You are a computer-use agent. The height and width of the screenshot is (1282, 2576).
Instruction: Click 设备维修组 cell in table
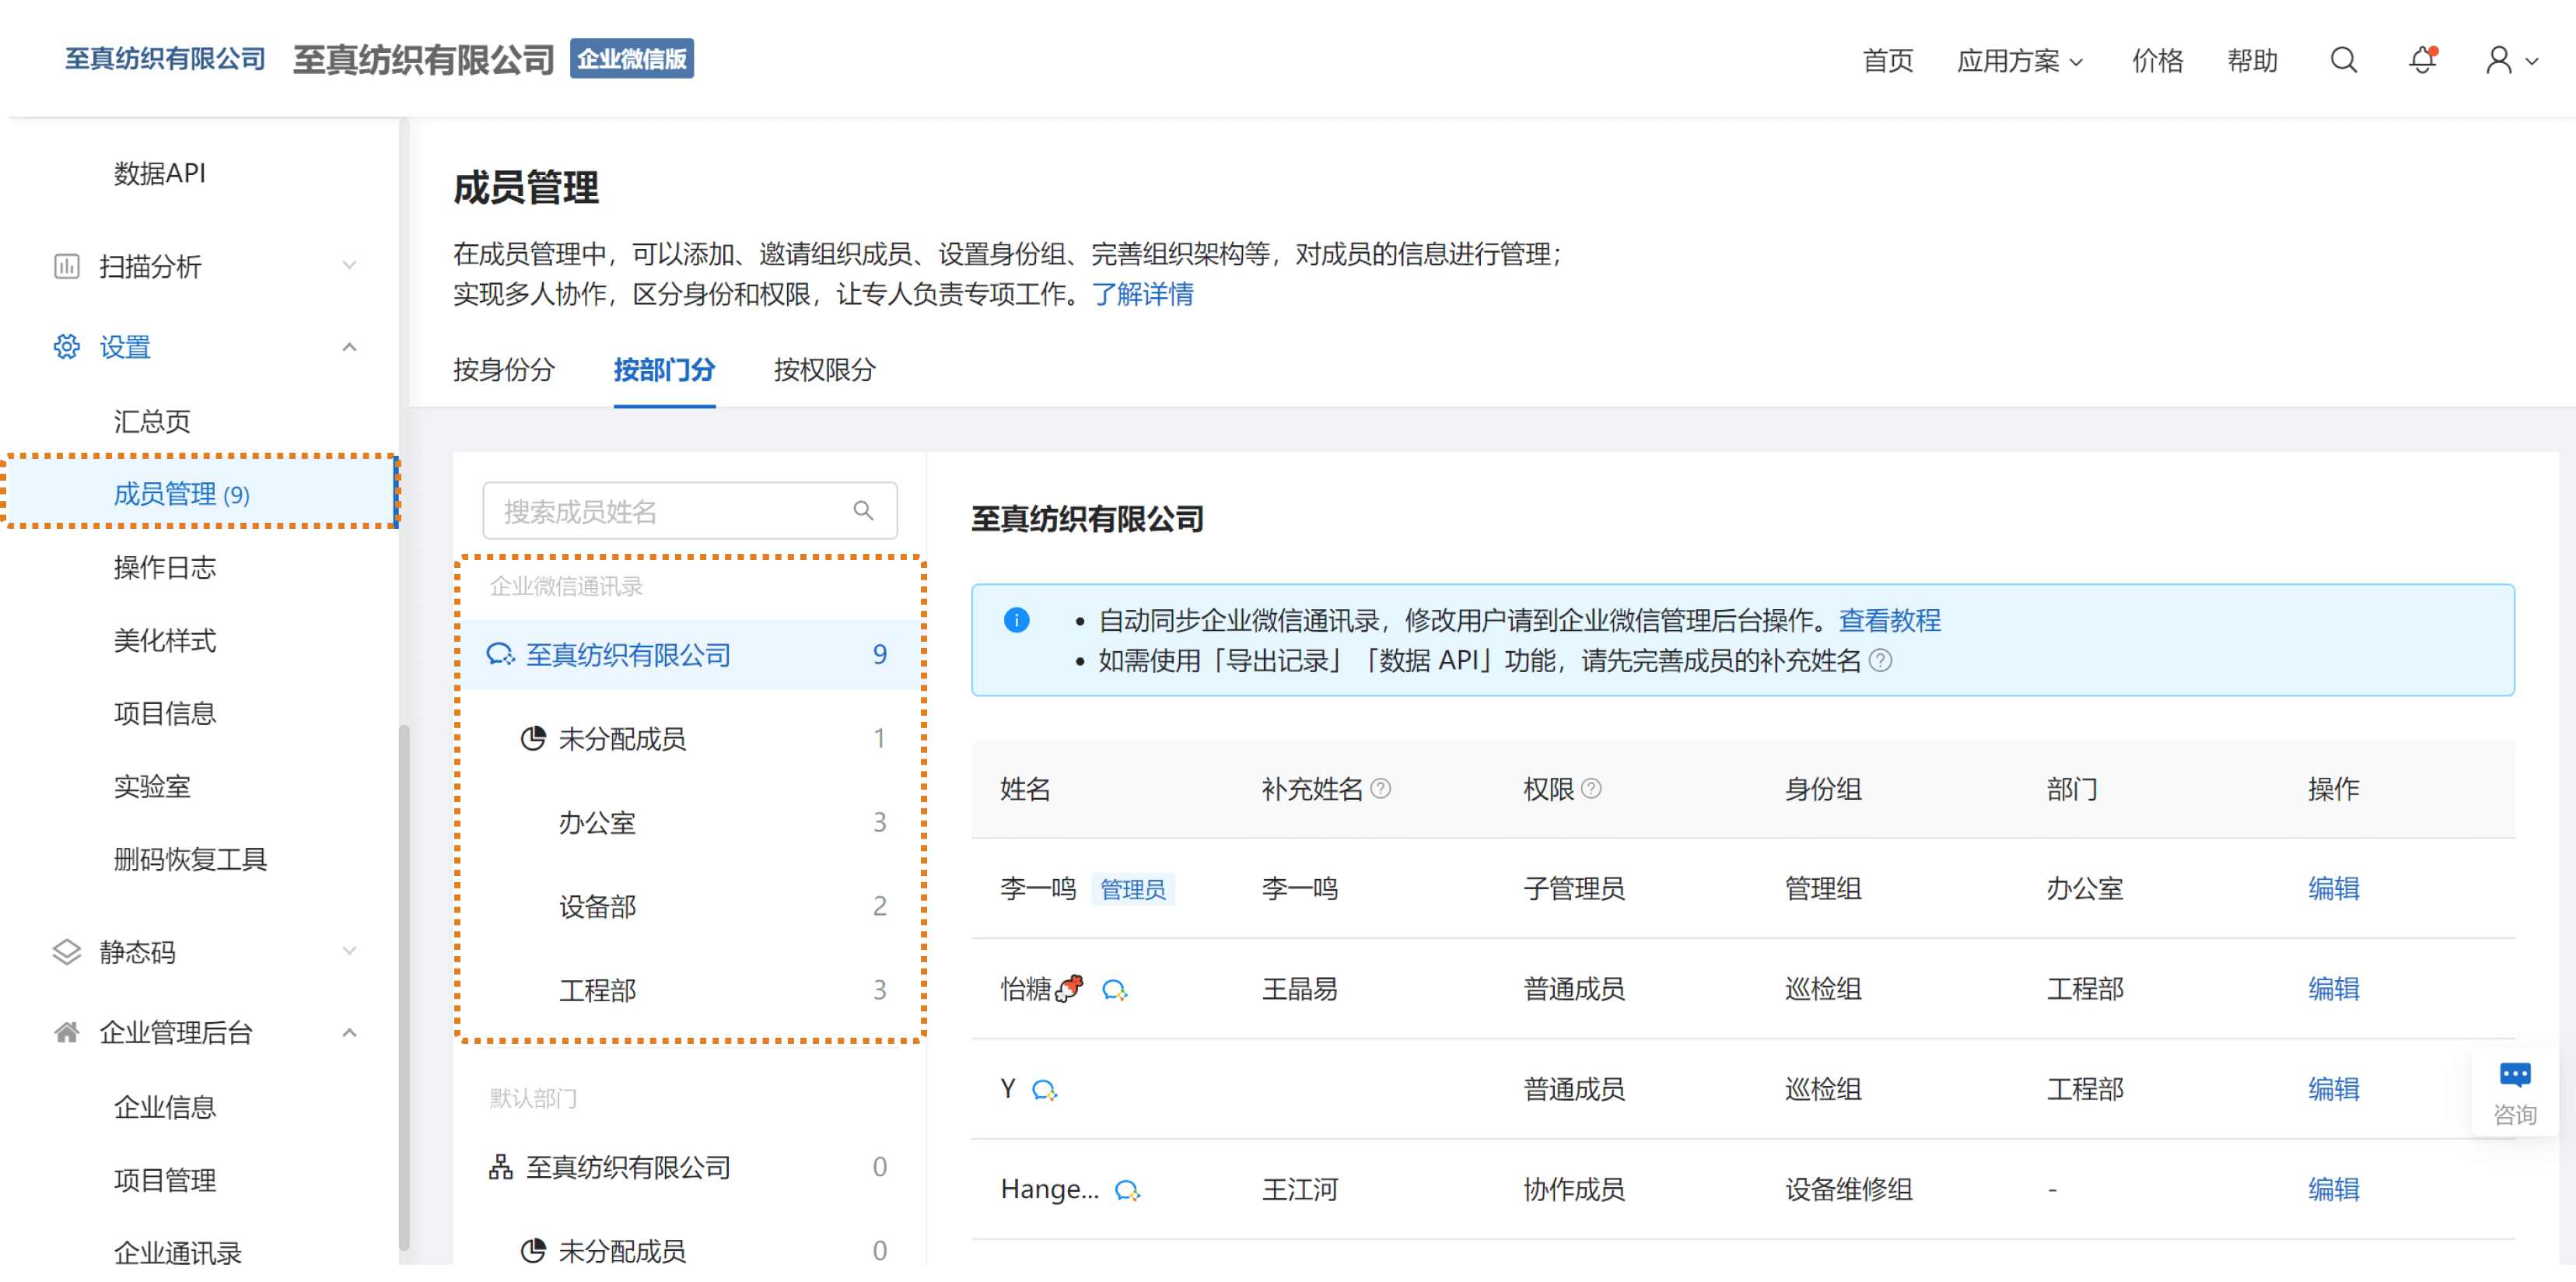[1848, 1189]
